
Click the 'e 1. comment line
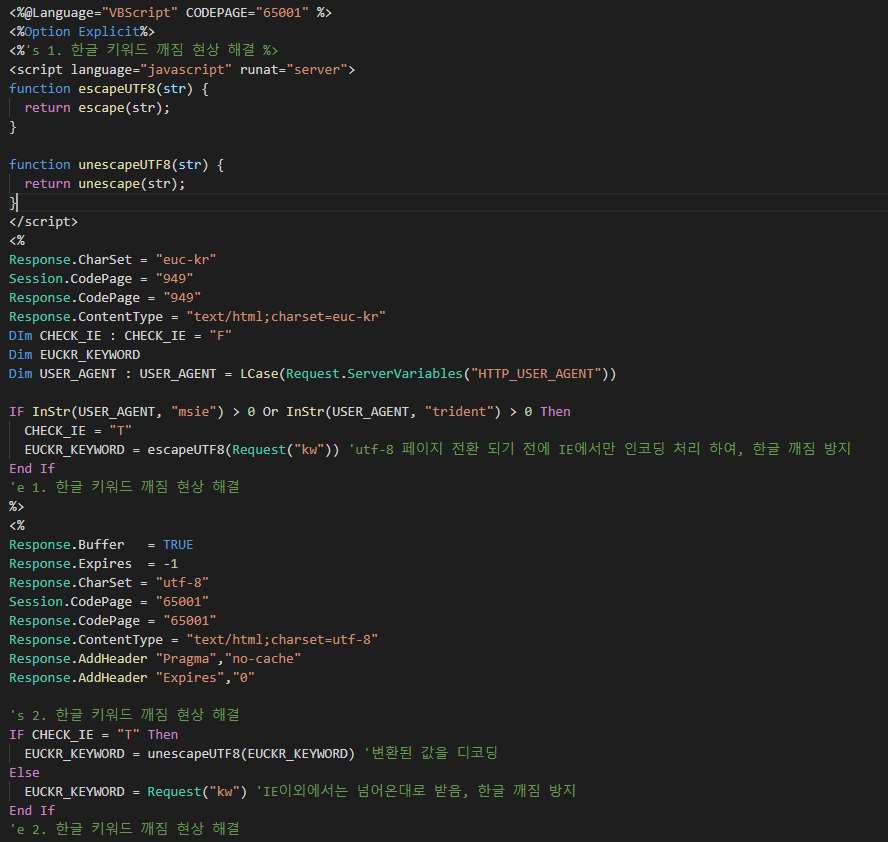pyautogui.click(x=124, y=487)
